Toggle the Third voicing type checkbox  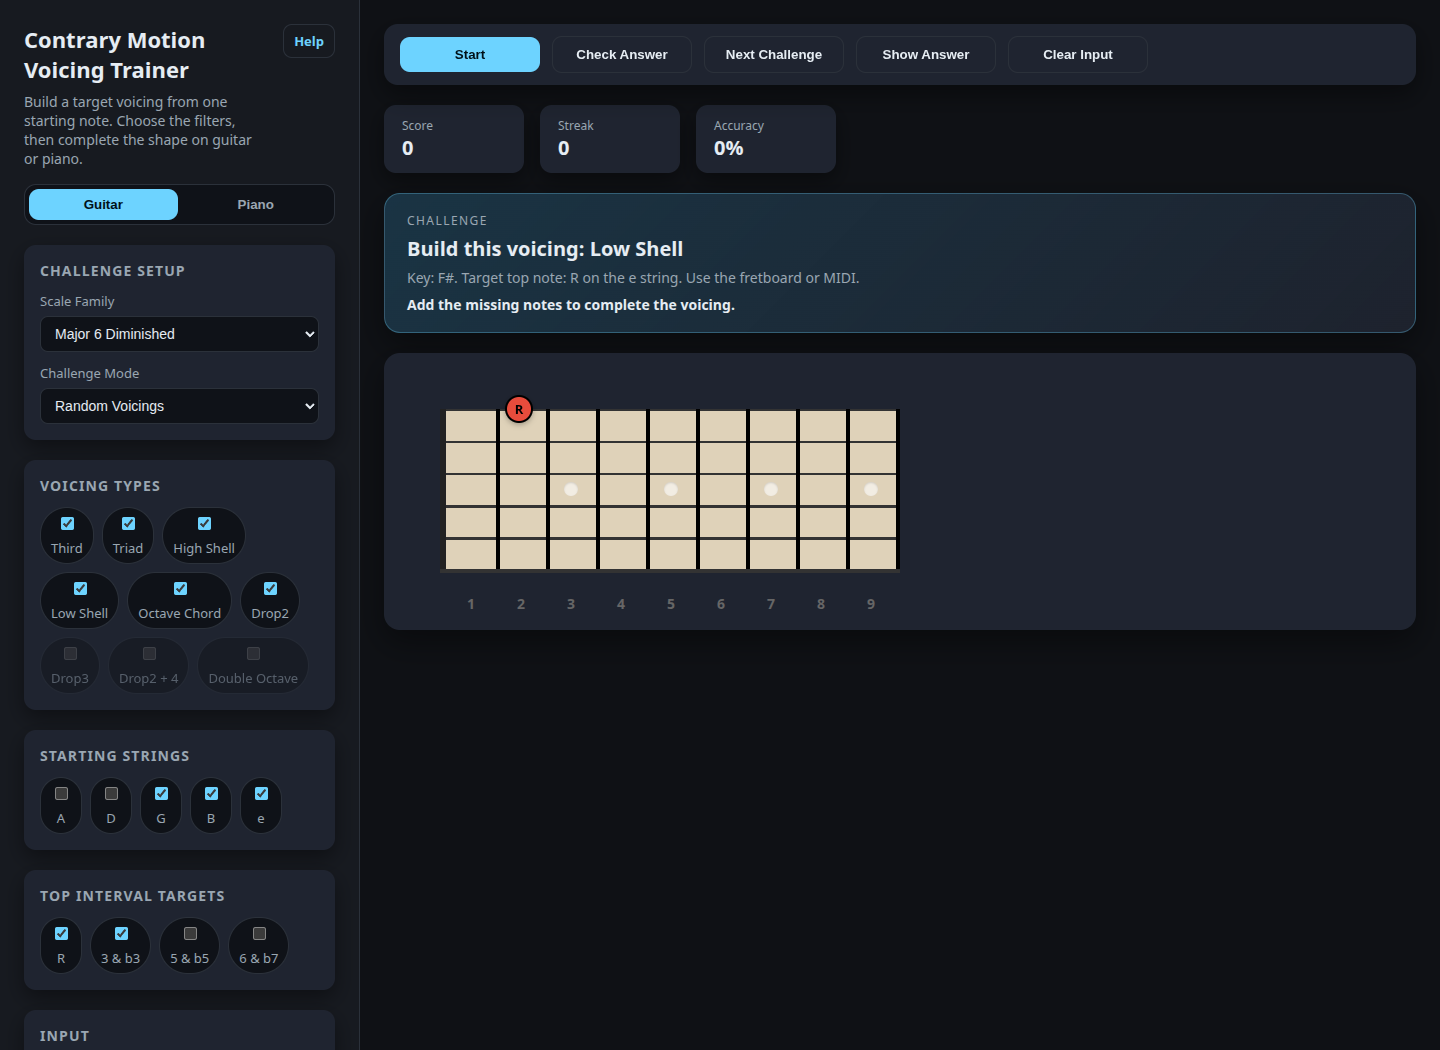67,523
